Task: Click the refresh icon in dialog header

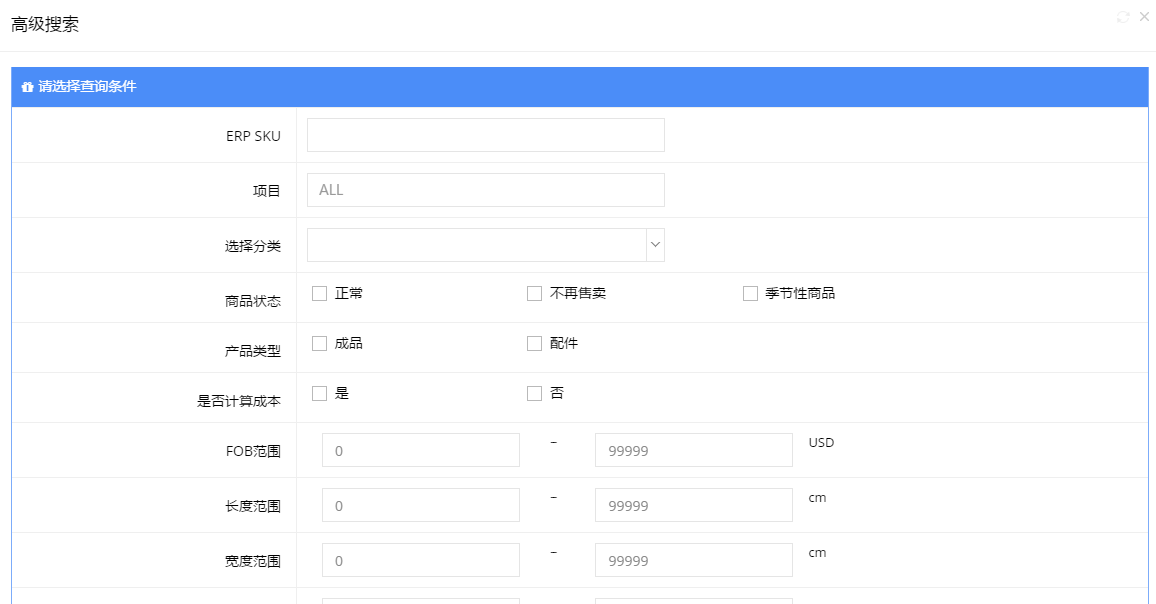Action: coord(1123,17)
